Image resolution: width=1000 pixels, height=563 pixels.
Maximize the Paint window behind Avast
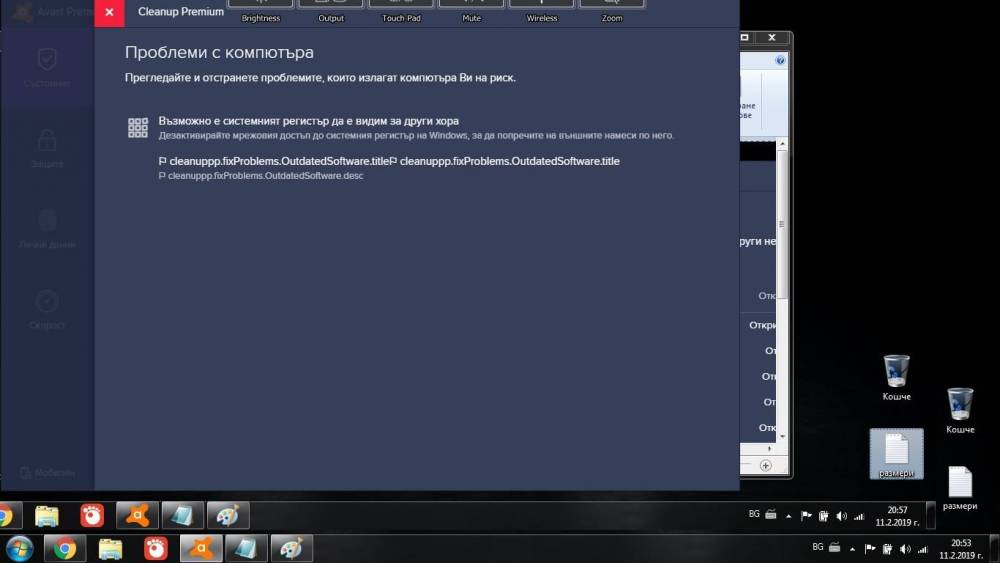click(x=744, y=38)
